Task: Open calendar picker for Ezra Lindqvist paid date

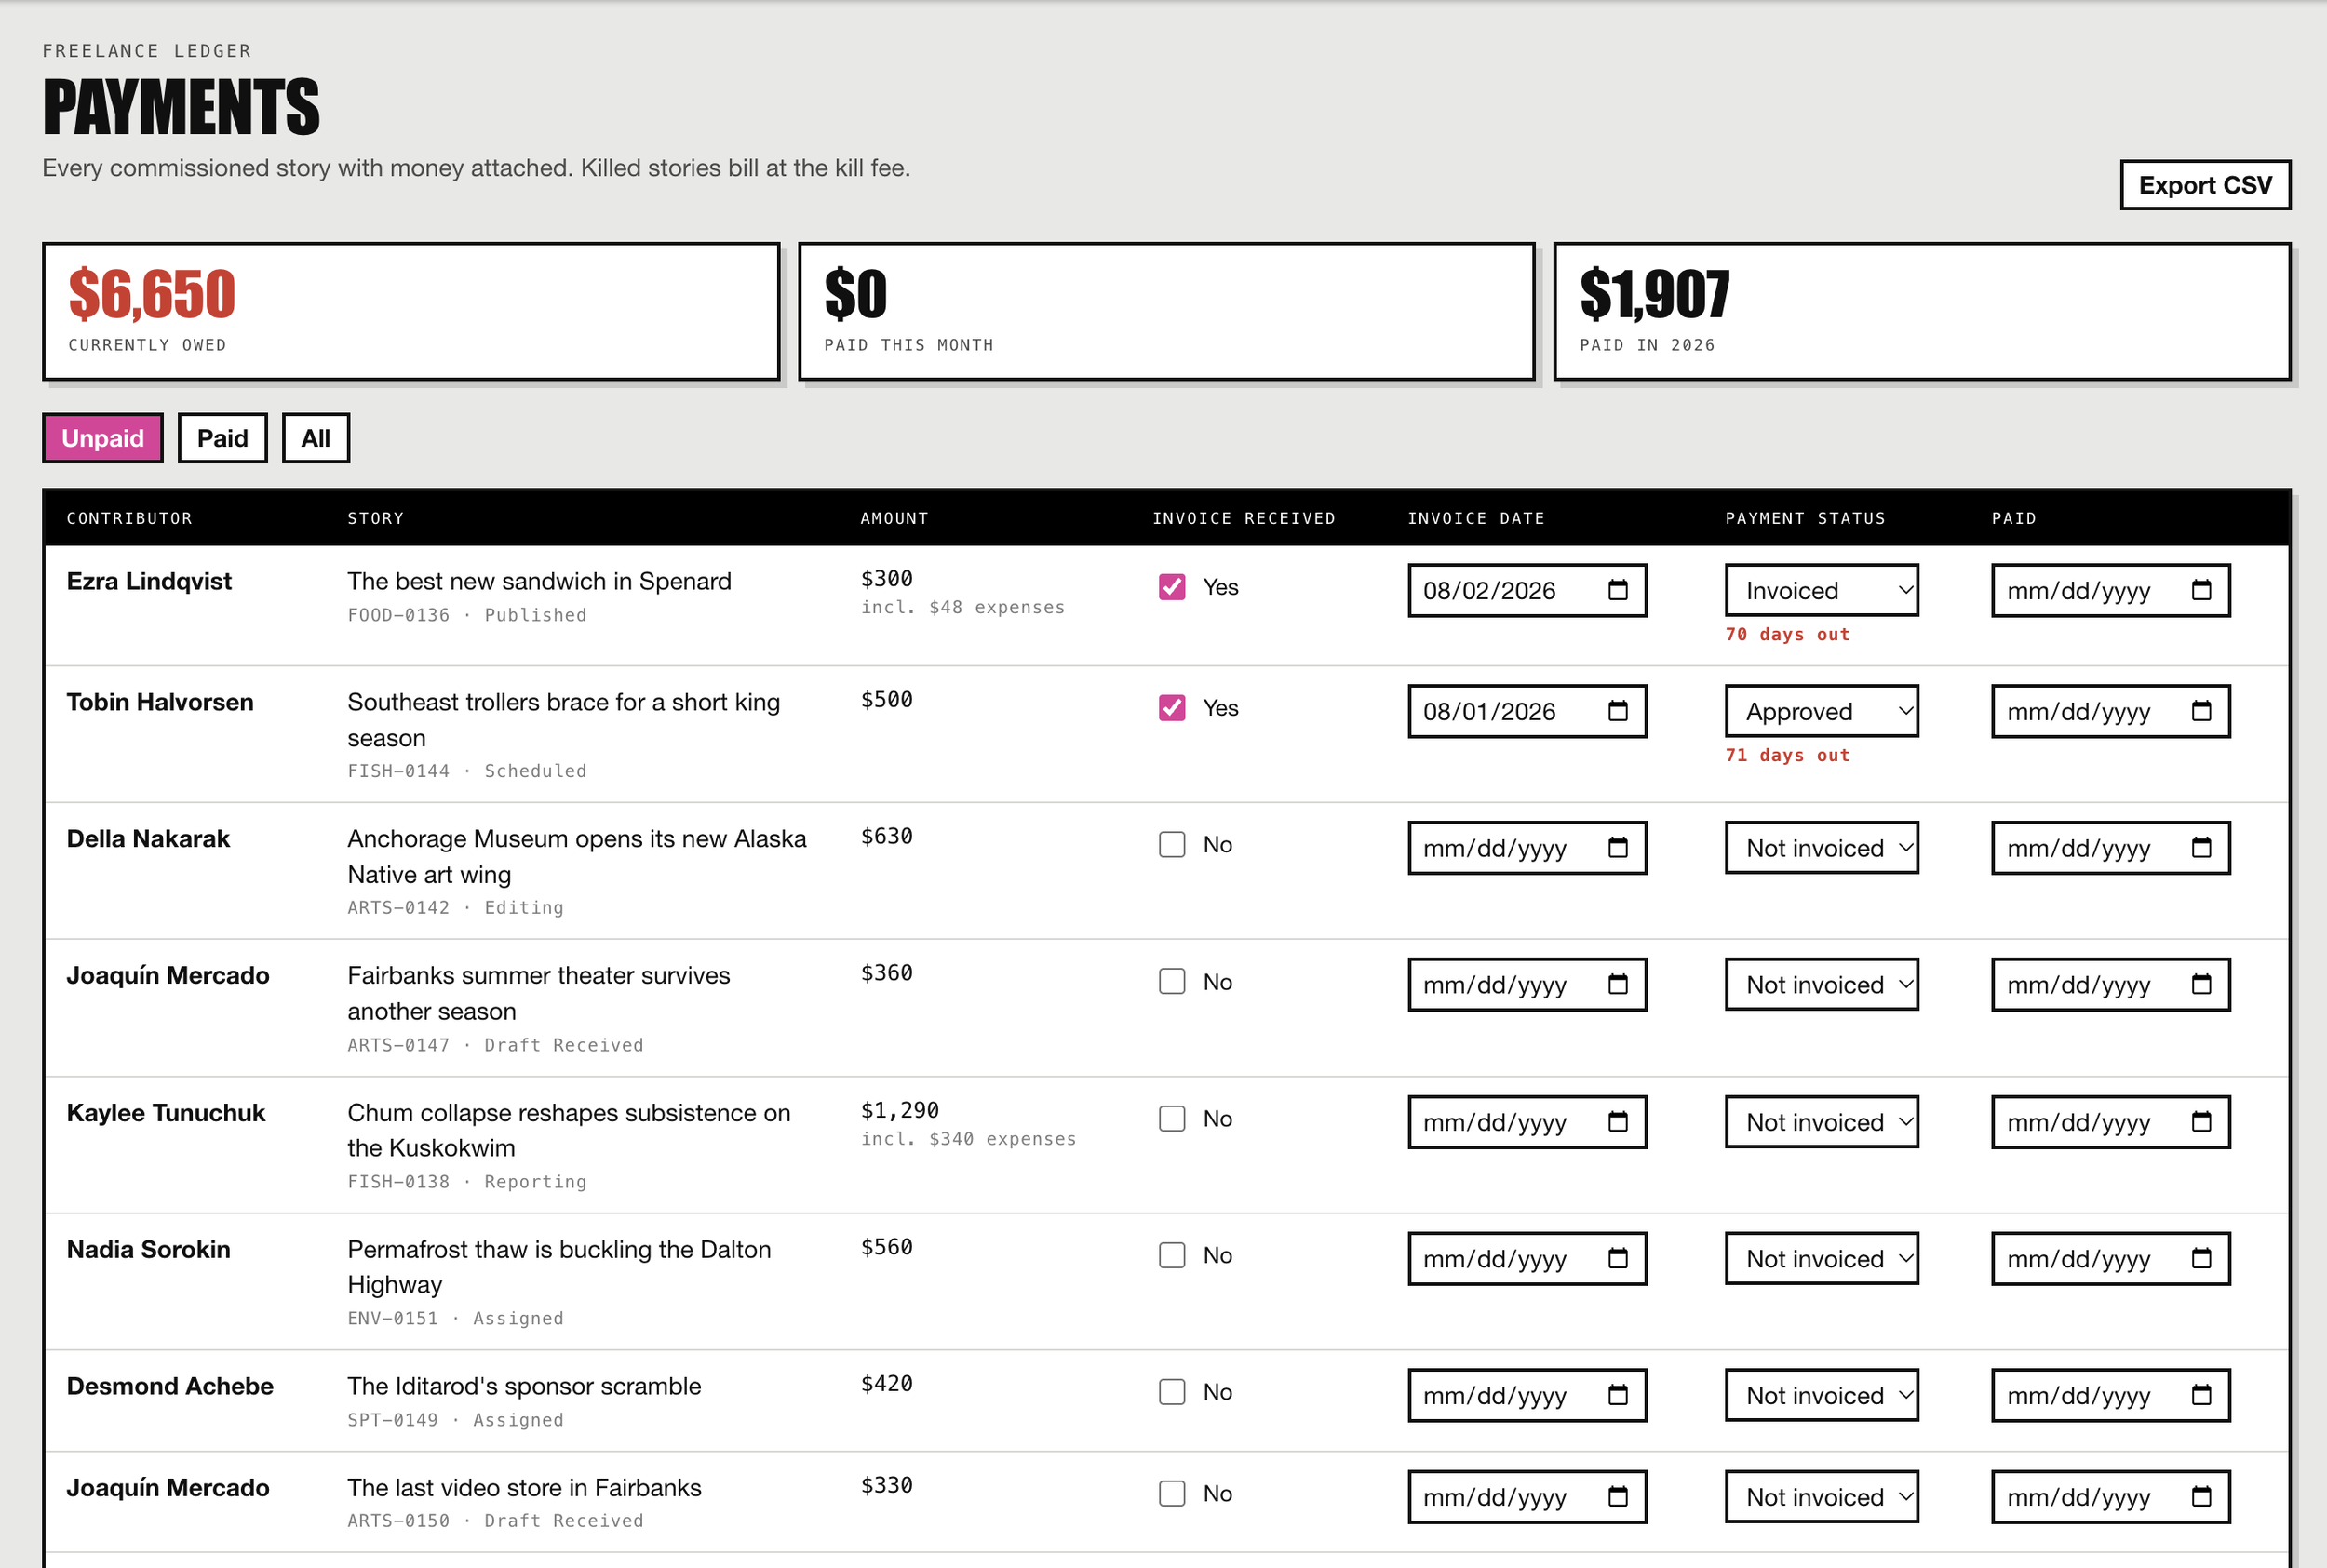Action: [2201, 590]
